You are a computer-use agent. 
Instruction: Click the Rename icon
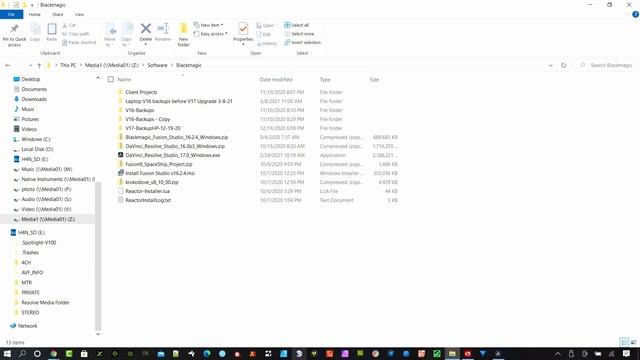[x=163, y=29]
